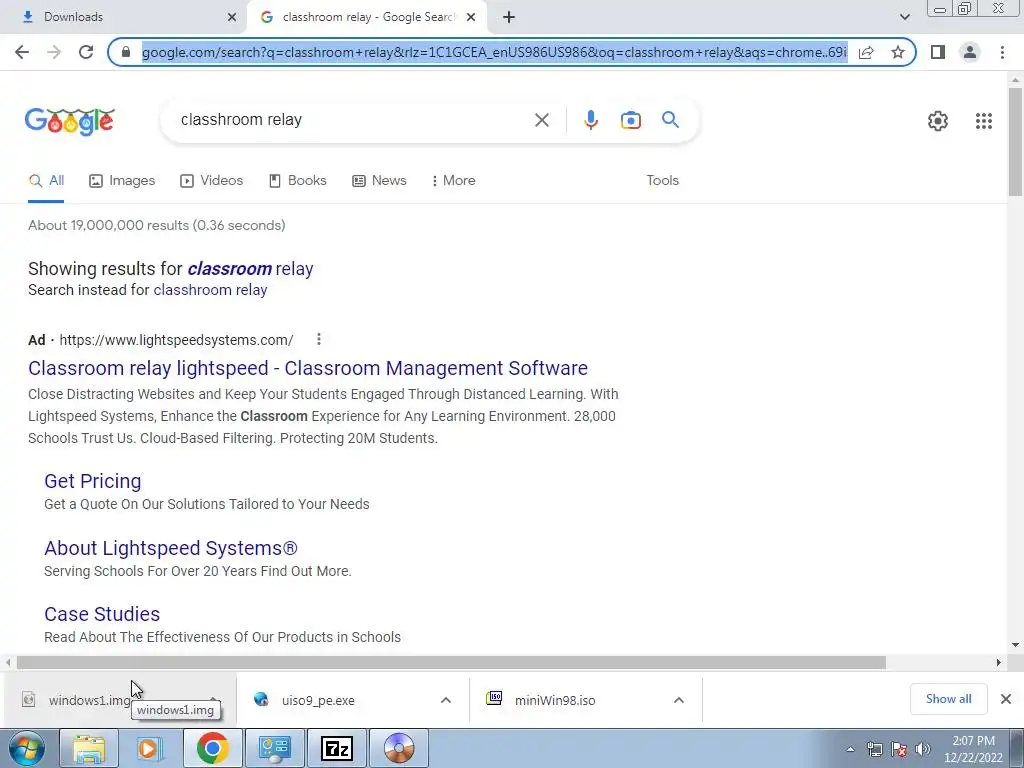Click the horizontal scrollbar thumb
Screen dimensions: 1024x768
tap(451, 663)
